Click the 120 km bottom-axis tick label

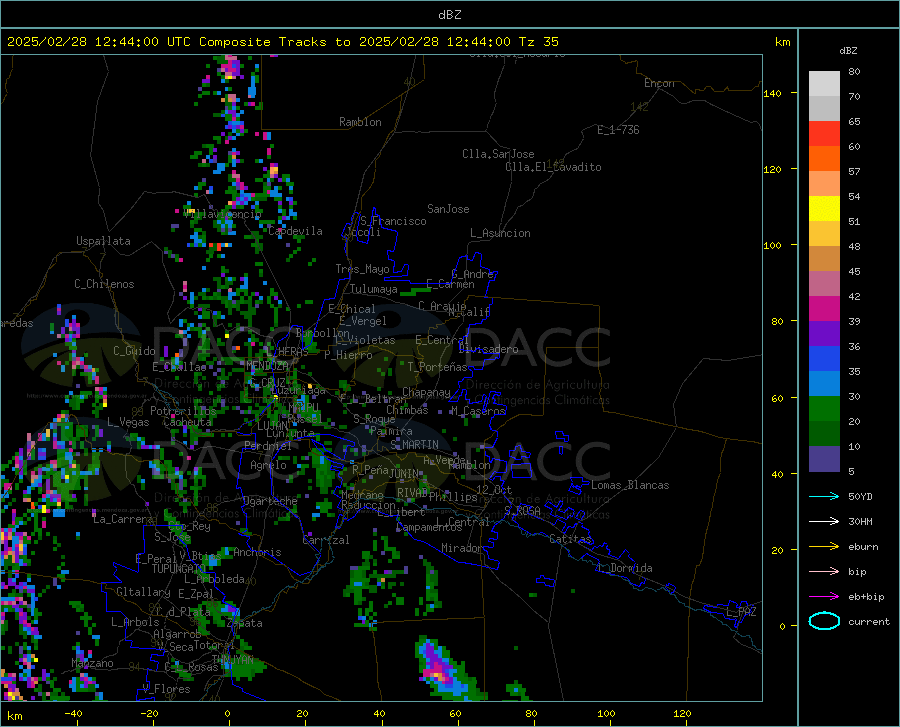[682, 713]
